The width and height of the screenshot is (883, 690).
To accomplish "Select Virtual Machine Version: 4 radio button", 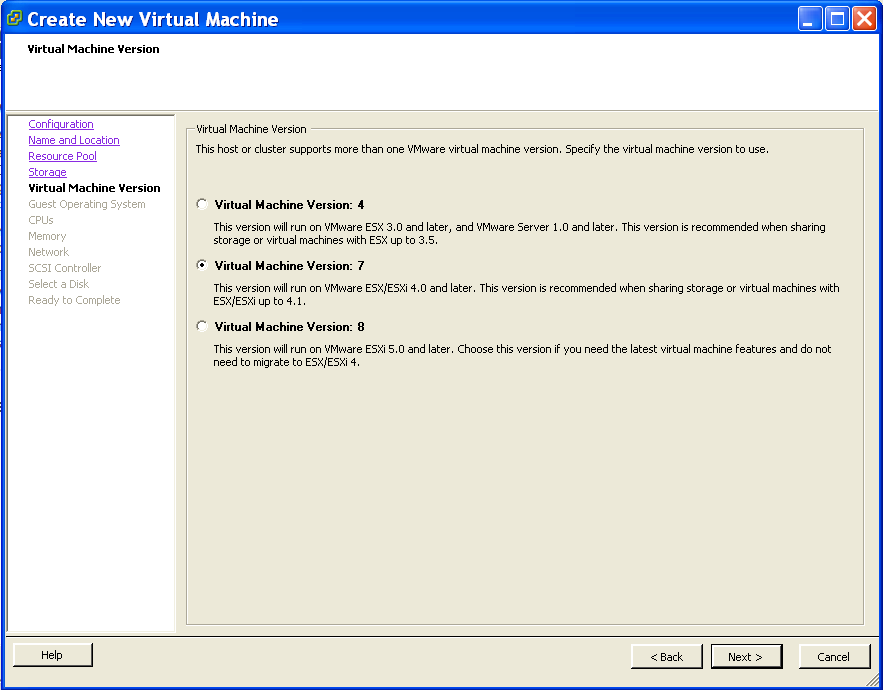I will click(x=202, y=204).
